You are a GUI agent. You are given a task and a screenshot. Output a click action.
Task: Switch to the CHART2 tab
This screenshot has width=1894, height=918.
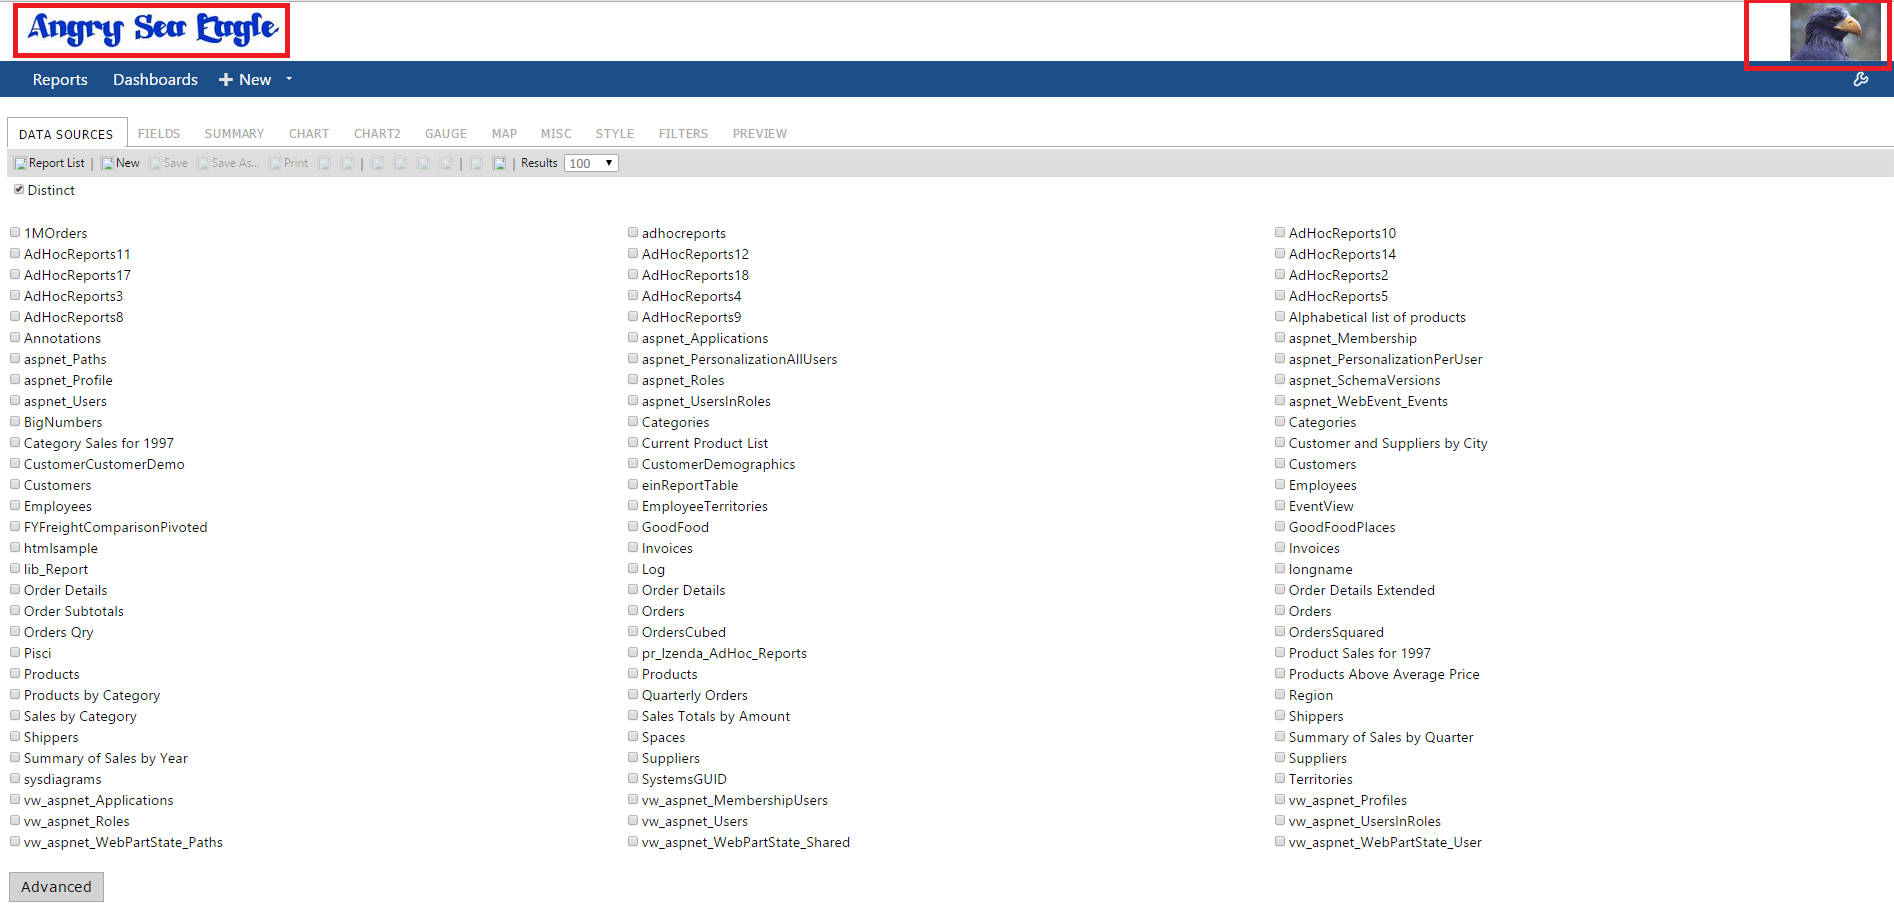(x=377, y=133)
